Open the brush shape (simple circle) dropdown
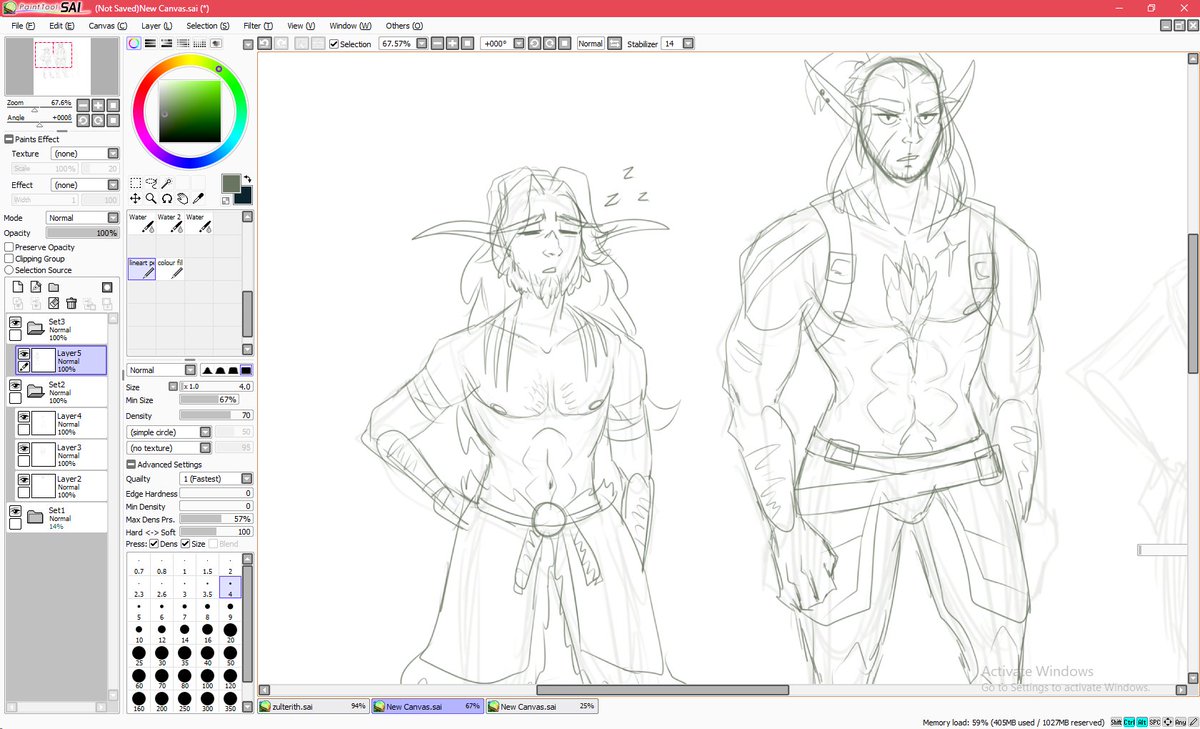The width and height of the screenshot is (1200, 729). tap(205, 432)
